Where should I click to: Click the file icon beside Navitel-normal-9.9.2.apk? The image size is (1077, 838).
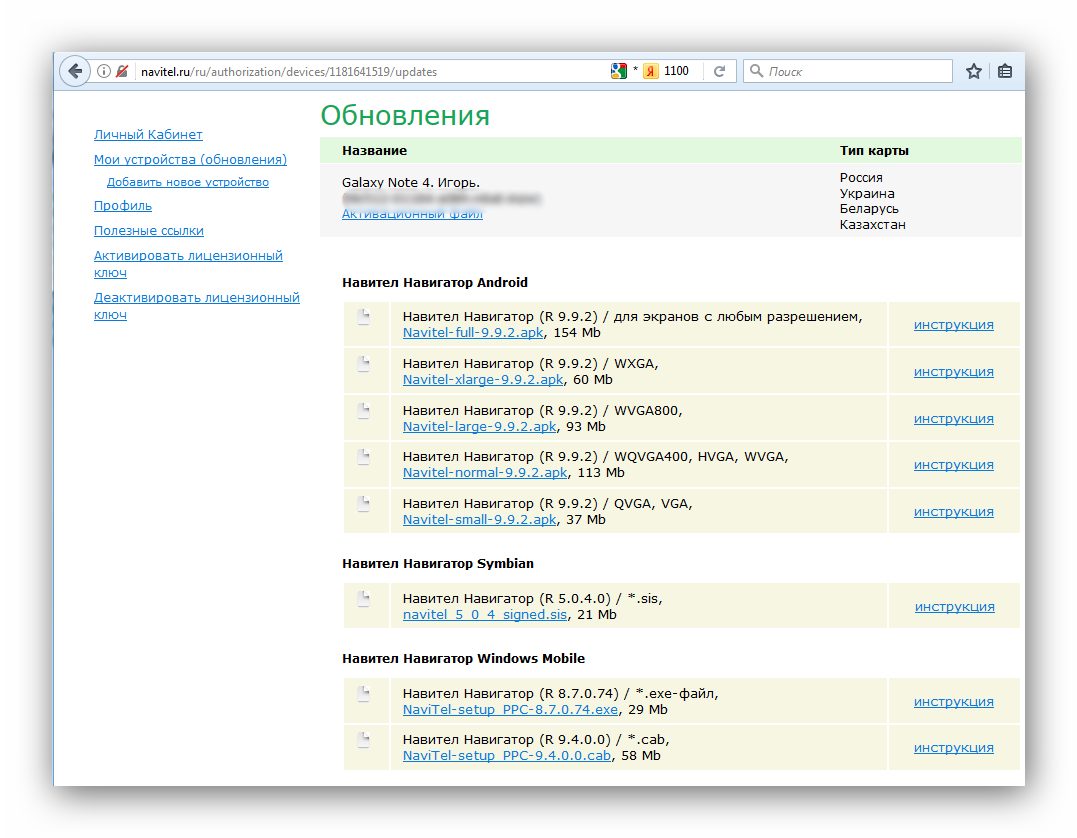(x=364, y=457)
